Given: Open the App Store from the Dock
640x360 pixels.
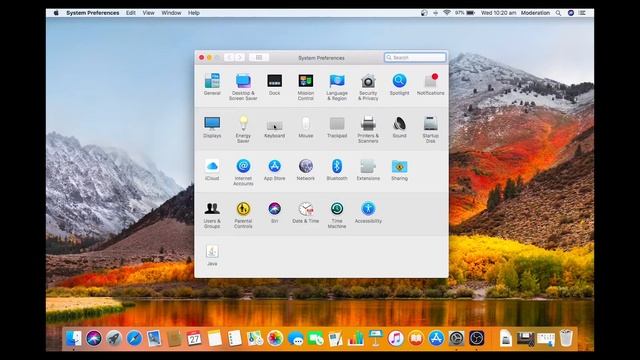Looking at the screenshot, I should pos(436,338).
